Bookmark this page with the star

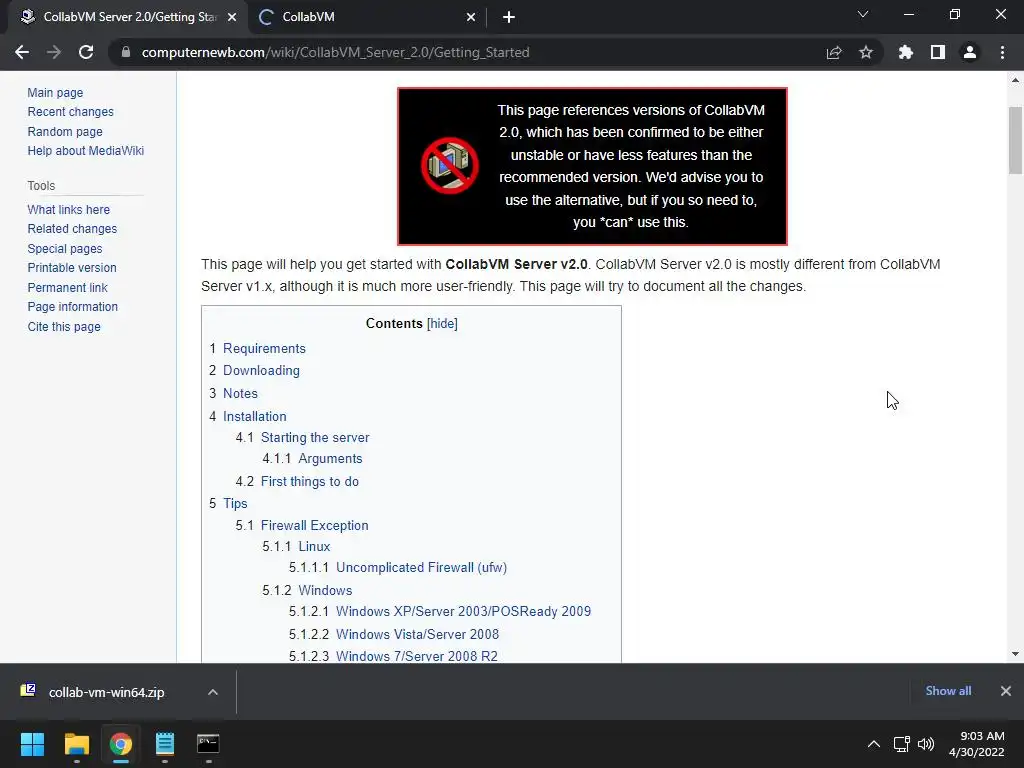(866, 52)
